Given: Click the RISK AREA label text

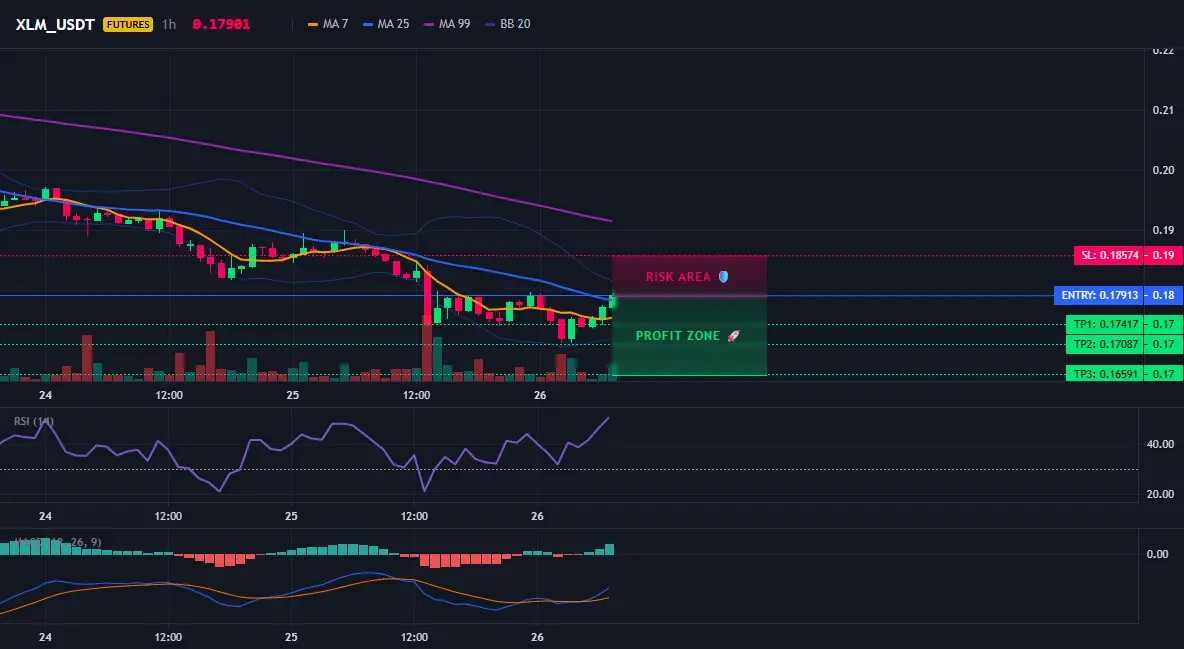Looking at the screenshot, I should (x=678, y=277).
